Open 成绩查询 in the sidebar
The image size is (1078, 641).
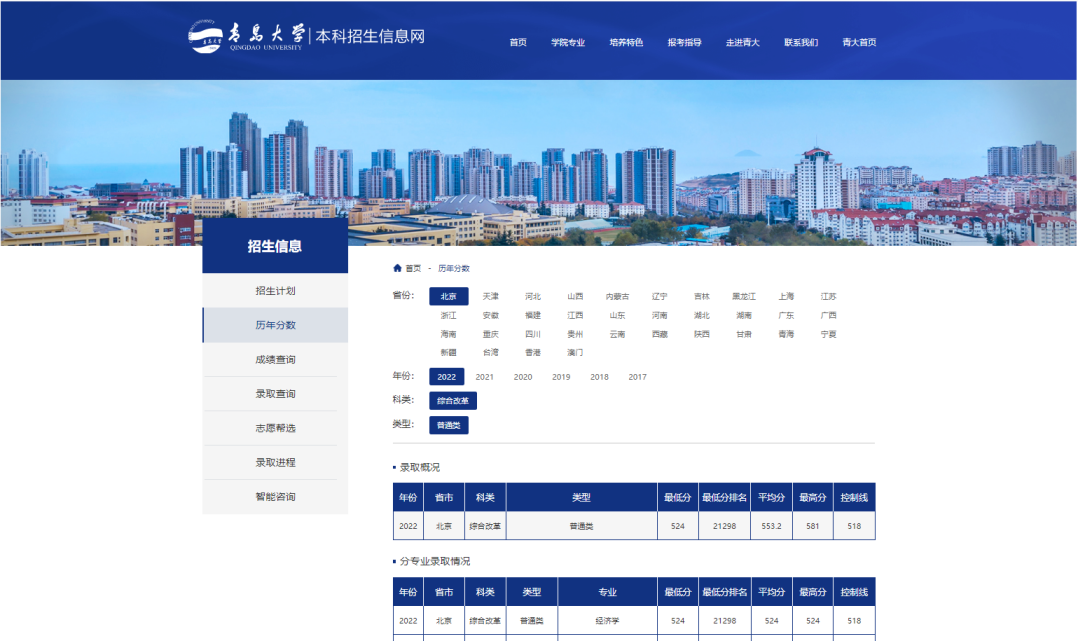(274, 359)
